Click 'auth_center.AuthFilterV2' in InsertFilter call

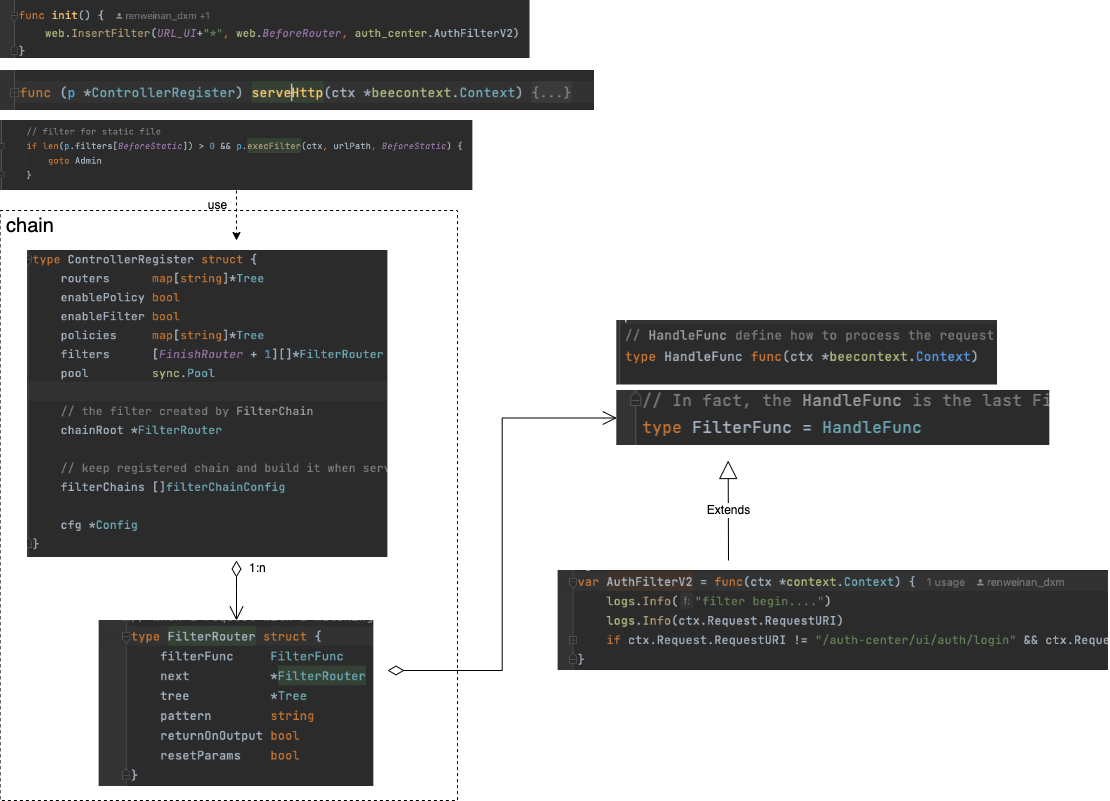[433, 33]
